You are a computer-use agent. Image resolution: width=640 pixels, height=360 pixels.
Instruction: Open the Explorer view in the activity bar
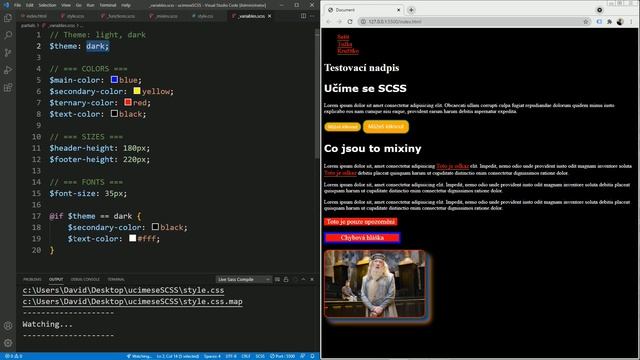(8, 18)
